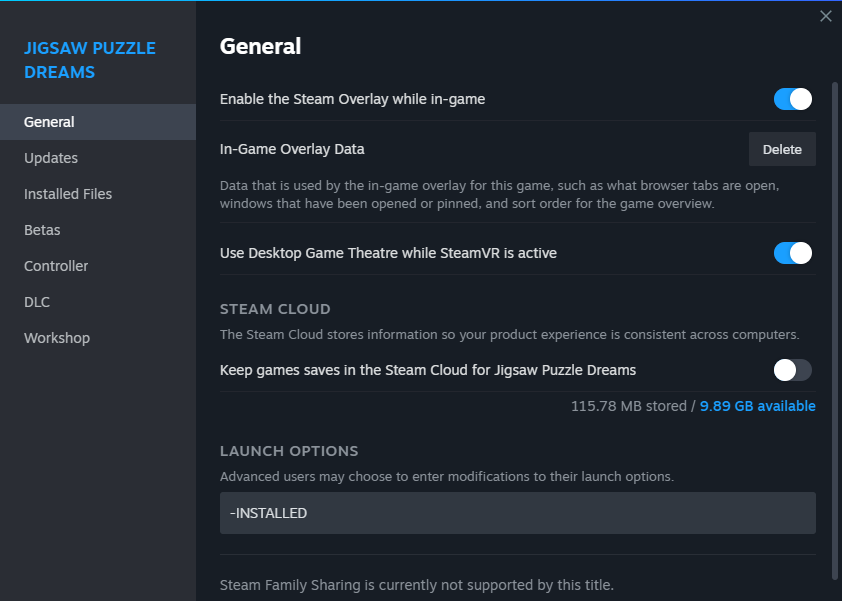The image size is (842, 601).
Task: Click the General page heading
Action: click(x=260, y=46)
